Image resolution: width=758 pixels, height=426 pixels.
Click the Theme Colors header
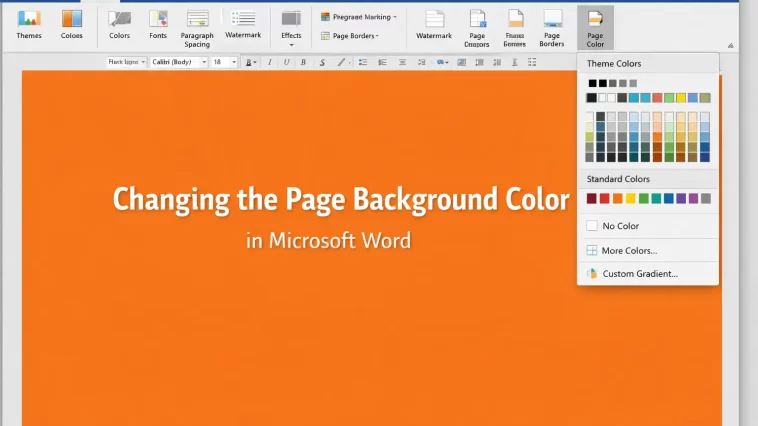(x=614, y=63)
